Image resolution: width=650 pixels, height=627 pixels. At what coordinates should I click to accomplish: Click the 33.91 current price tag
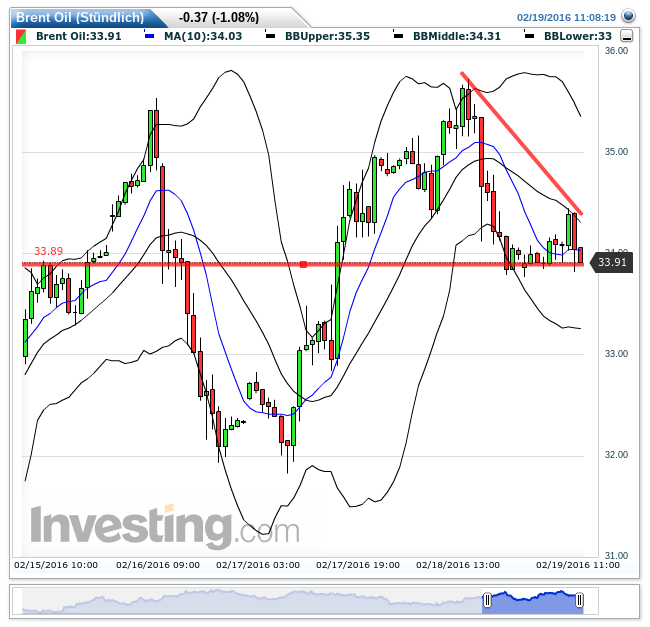point(610,263)
